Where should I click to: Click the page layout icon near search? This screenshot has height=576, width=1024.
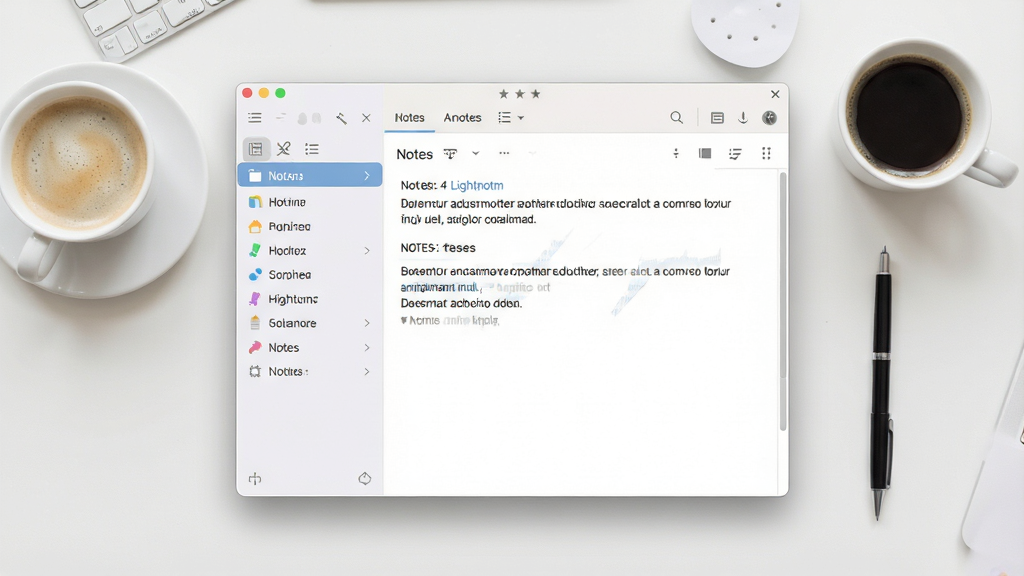pyautogui.click(x=717, y=118)
